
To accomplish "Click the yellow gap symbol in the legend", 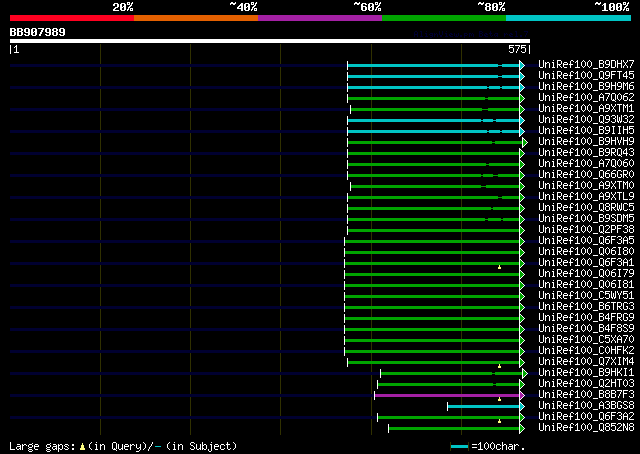I will click(x=82, y=447).
